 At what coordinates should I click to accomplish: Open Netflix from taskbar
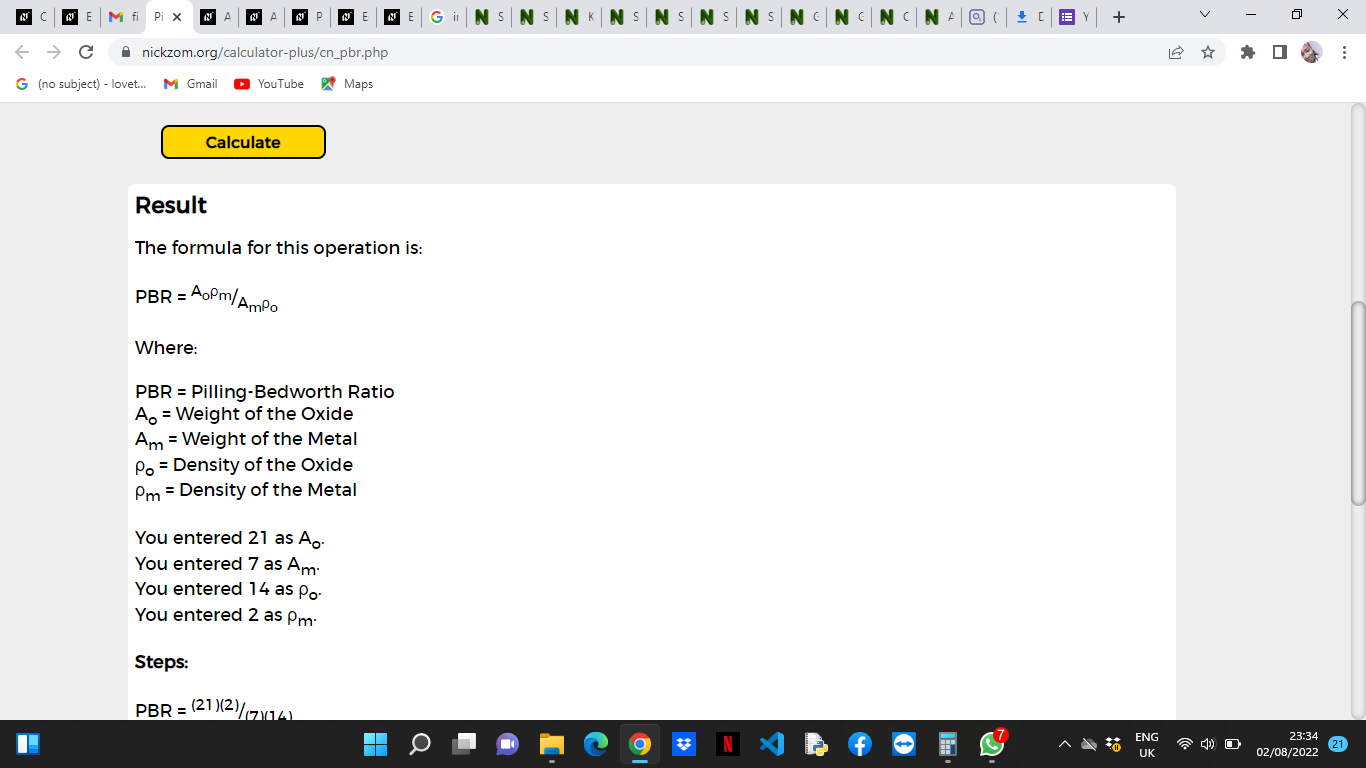click(728, 744)
